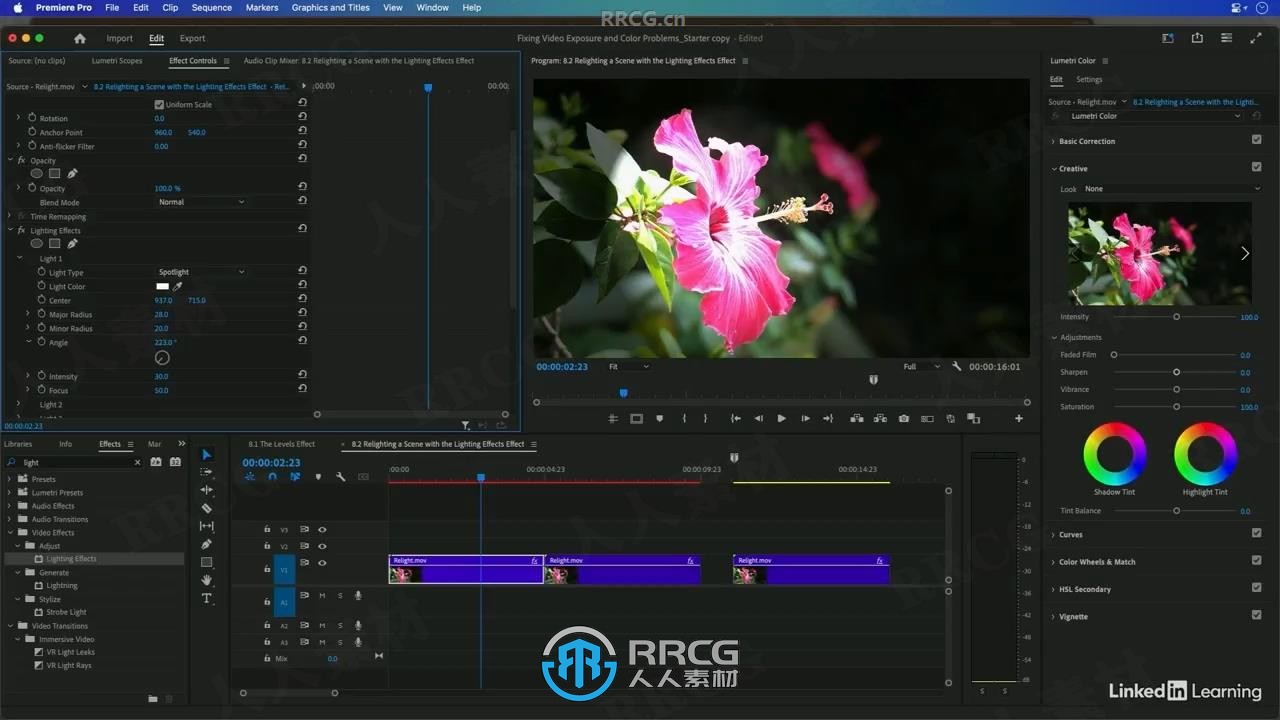Open Share icon in top right header
1280x720 pixels.
click(1197, 38)
